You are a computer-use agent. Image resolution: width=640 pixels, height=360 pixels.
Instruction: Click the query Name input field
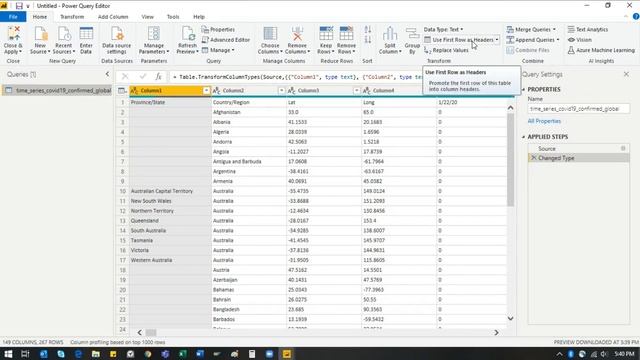[578, 109]
